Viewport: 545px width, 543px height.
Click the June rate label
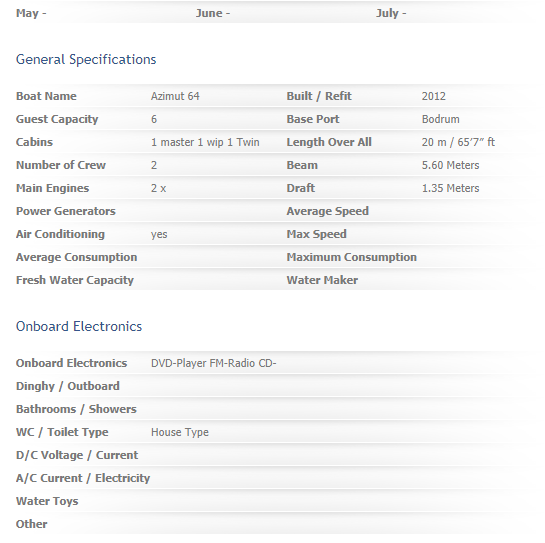click(213, 13)
